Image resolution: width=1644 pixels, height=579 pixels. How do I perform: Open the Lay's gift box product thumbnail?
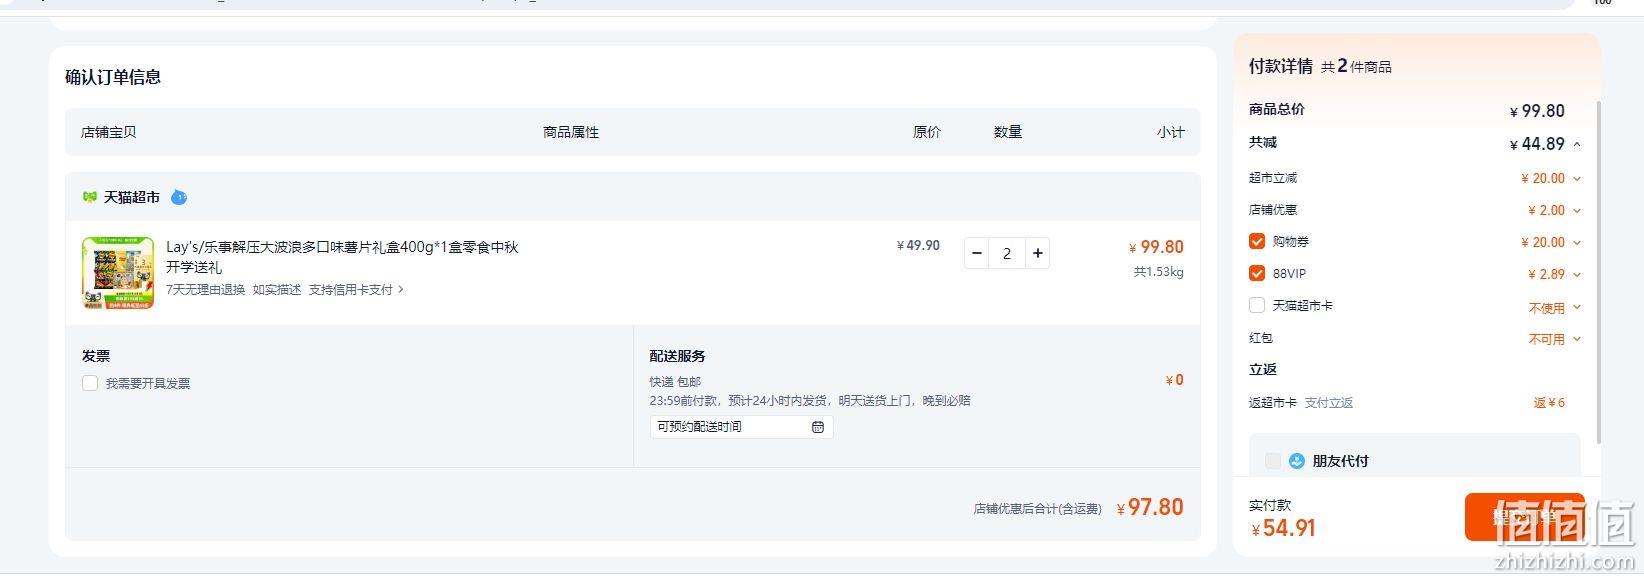[x=118, y=273]
